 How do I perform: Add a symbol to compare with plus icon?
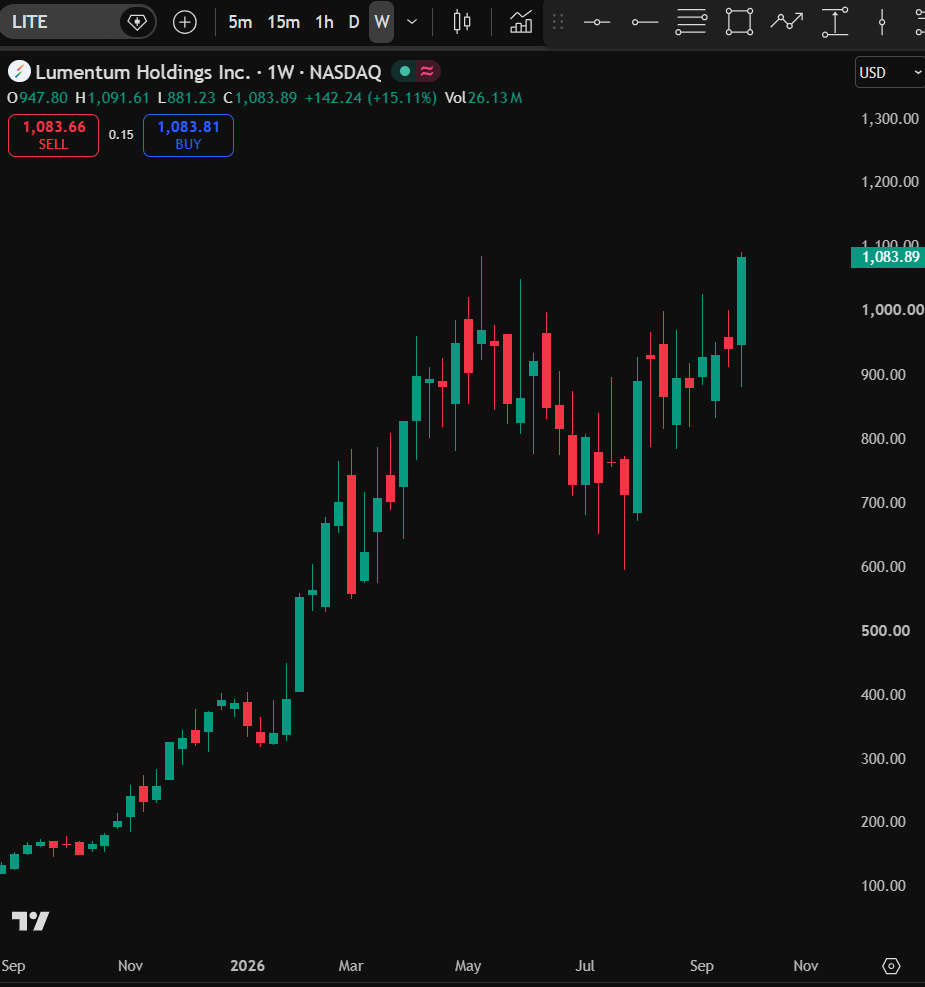pyautogui.click(x=184, y=23)
